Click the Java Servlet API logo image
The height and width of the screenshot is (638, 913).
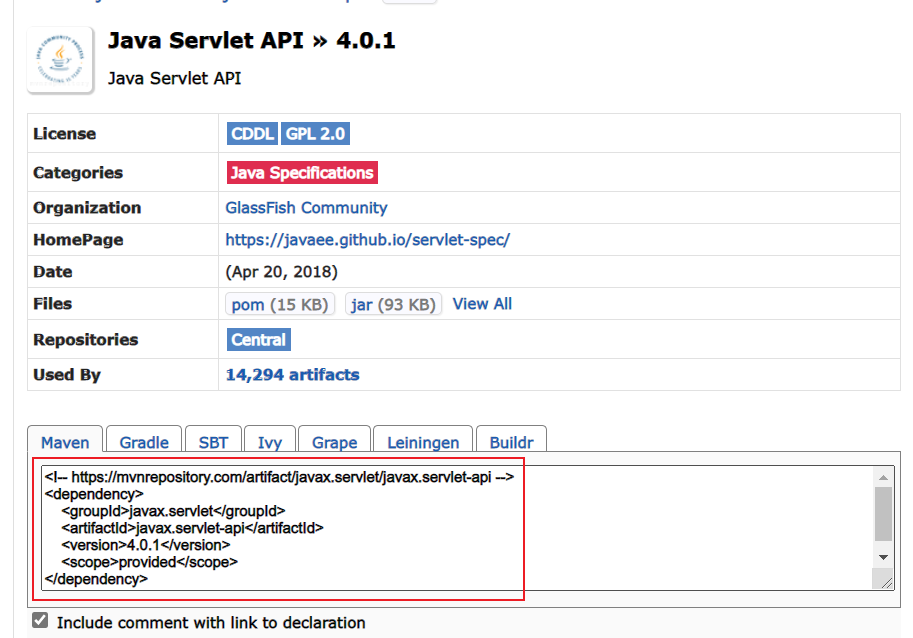[x=60, y=60]
